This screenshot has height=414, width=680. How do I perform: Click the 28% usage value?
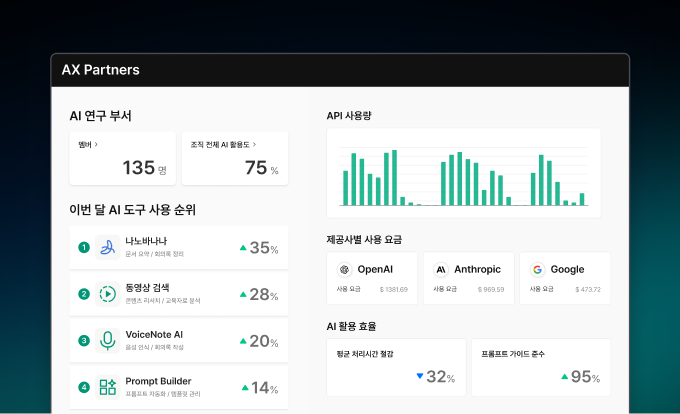(x=264, y=295)
